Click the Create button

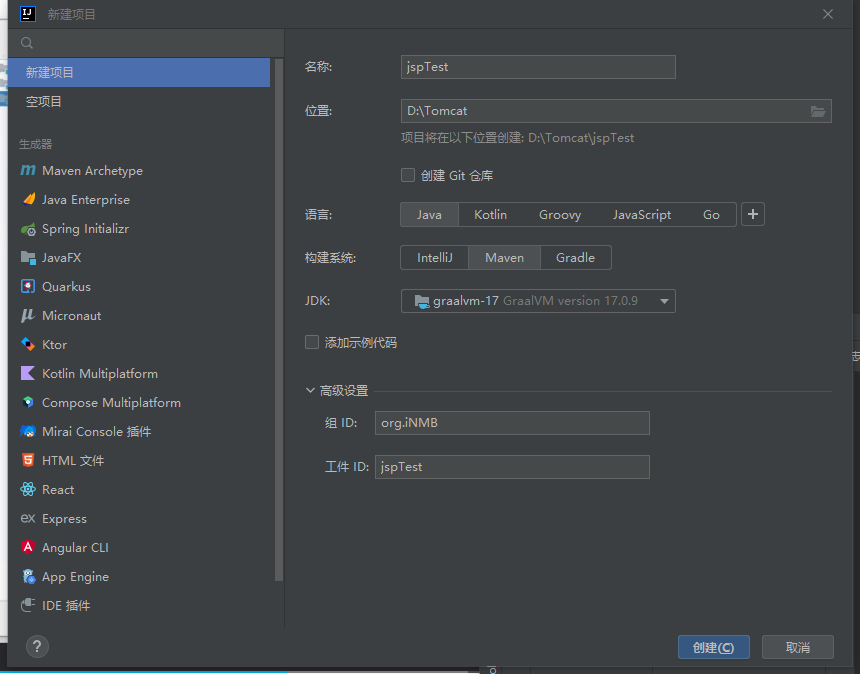click(714, 647)
